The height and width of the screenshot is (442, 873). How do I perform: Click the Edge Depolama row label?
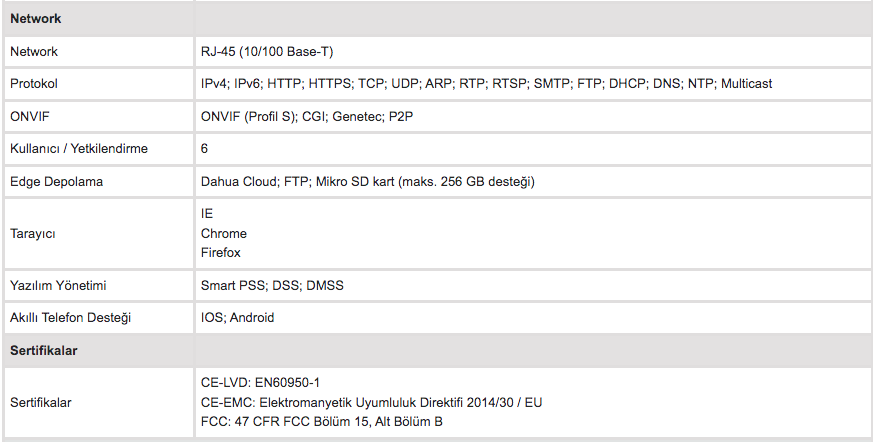click(56, 181)
